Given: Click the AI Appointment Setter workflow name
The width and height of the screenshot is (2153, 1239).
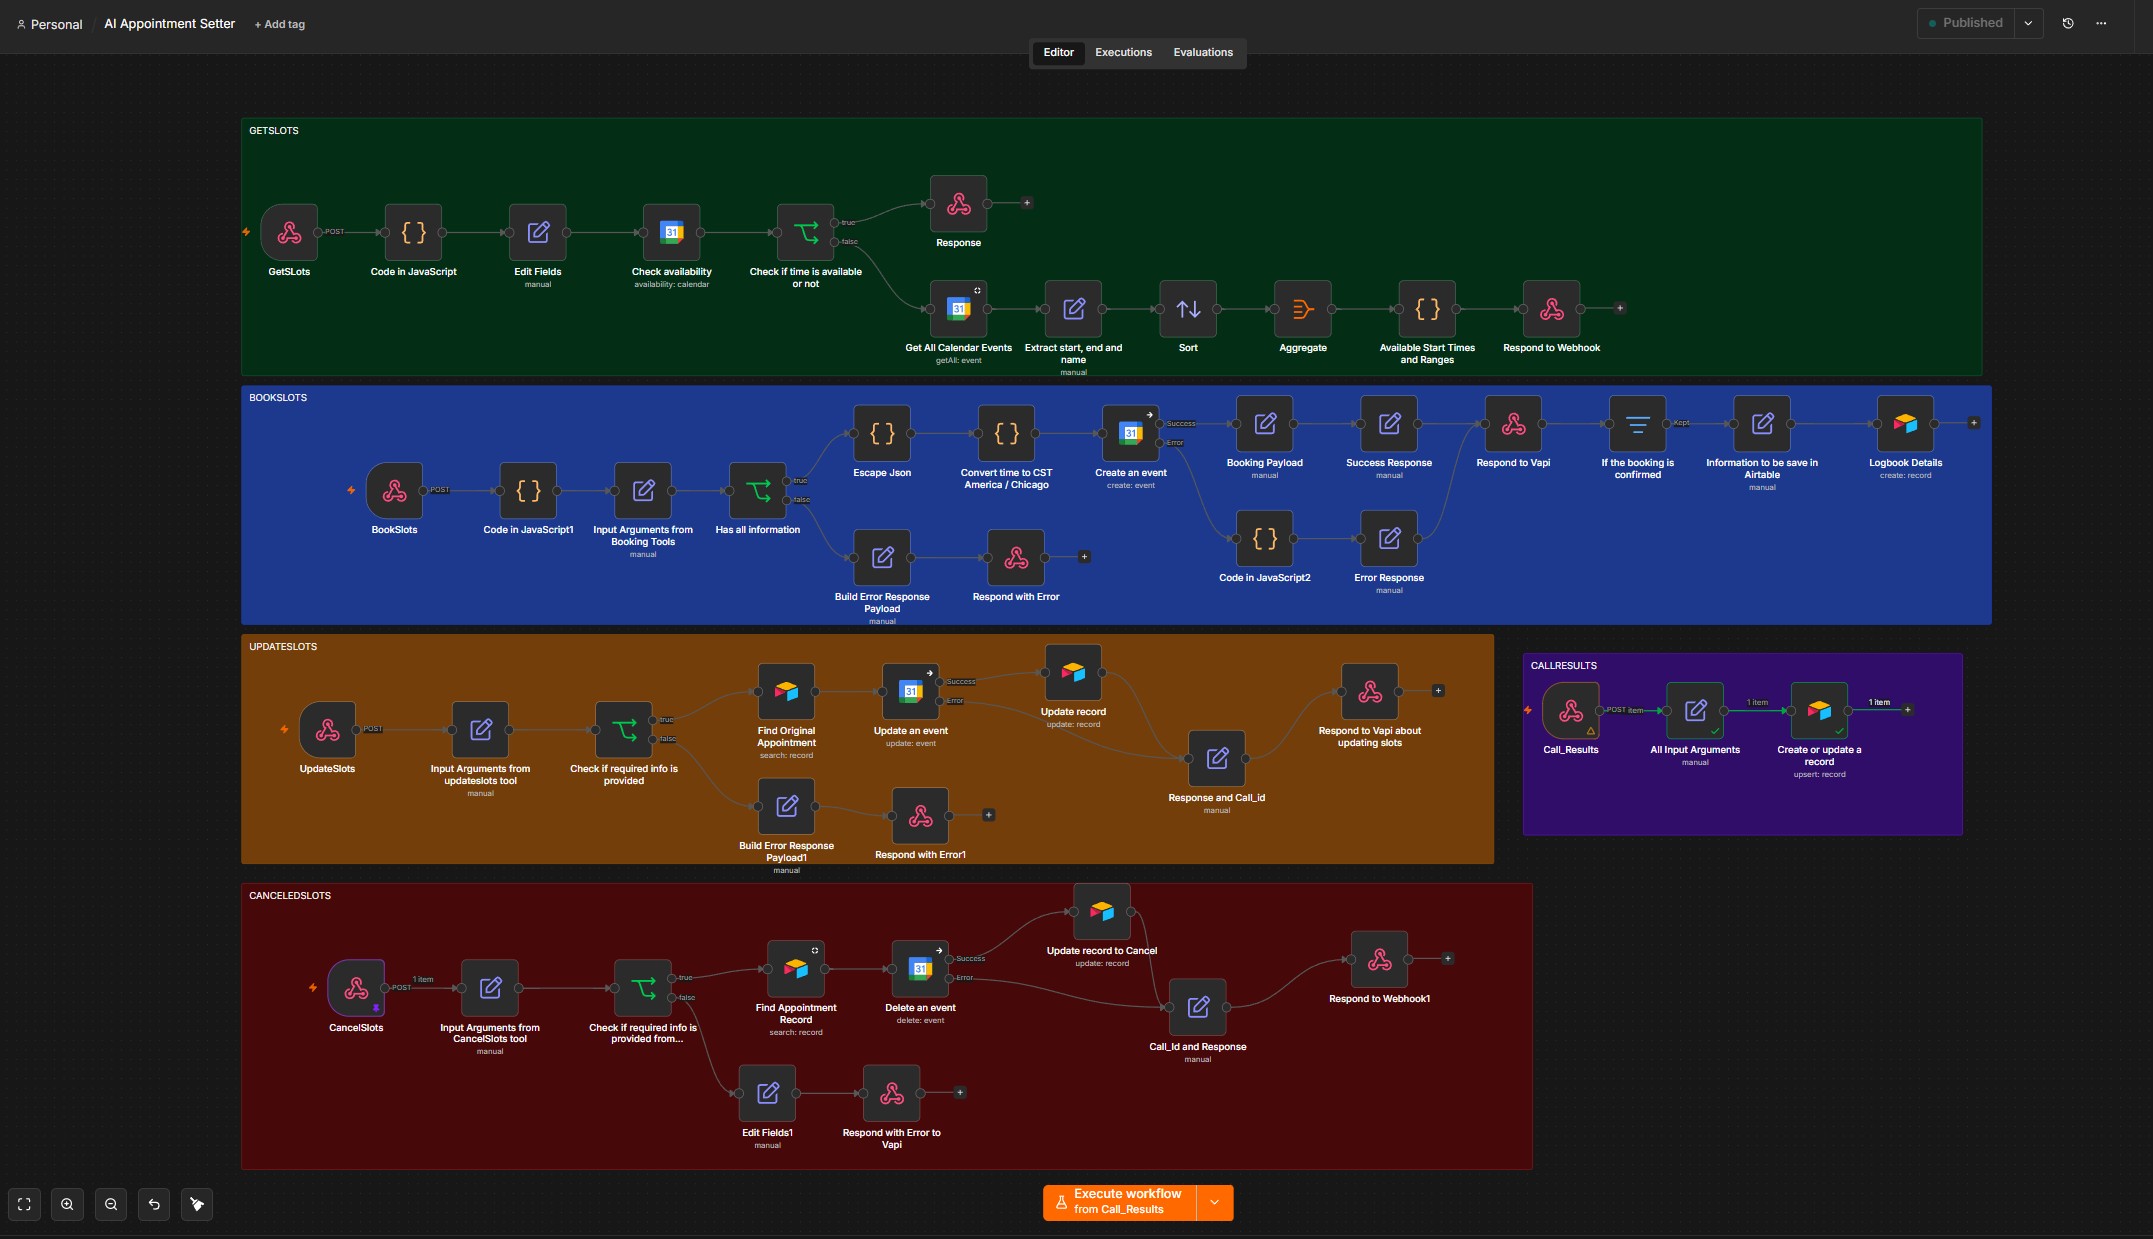Looking at the screenshot, I should point(170,24).
